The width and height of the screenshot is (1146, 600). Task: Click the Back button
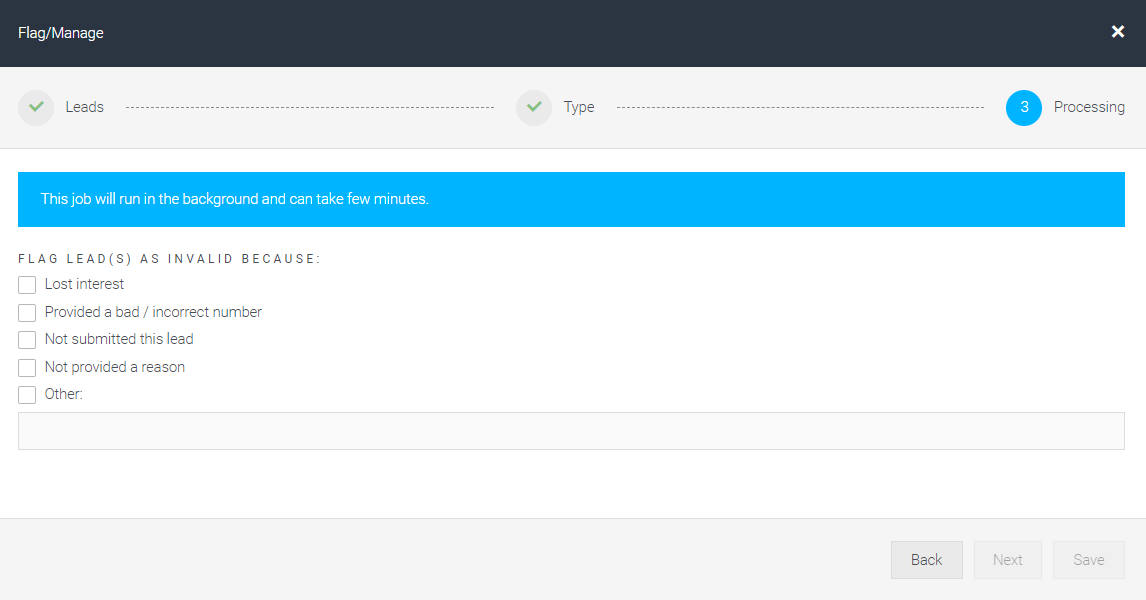927,560
